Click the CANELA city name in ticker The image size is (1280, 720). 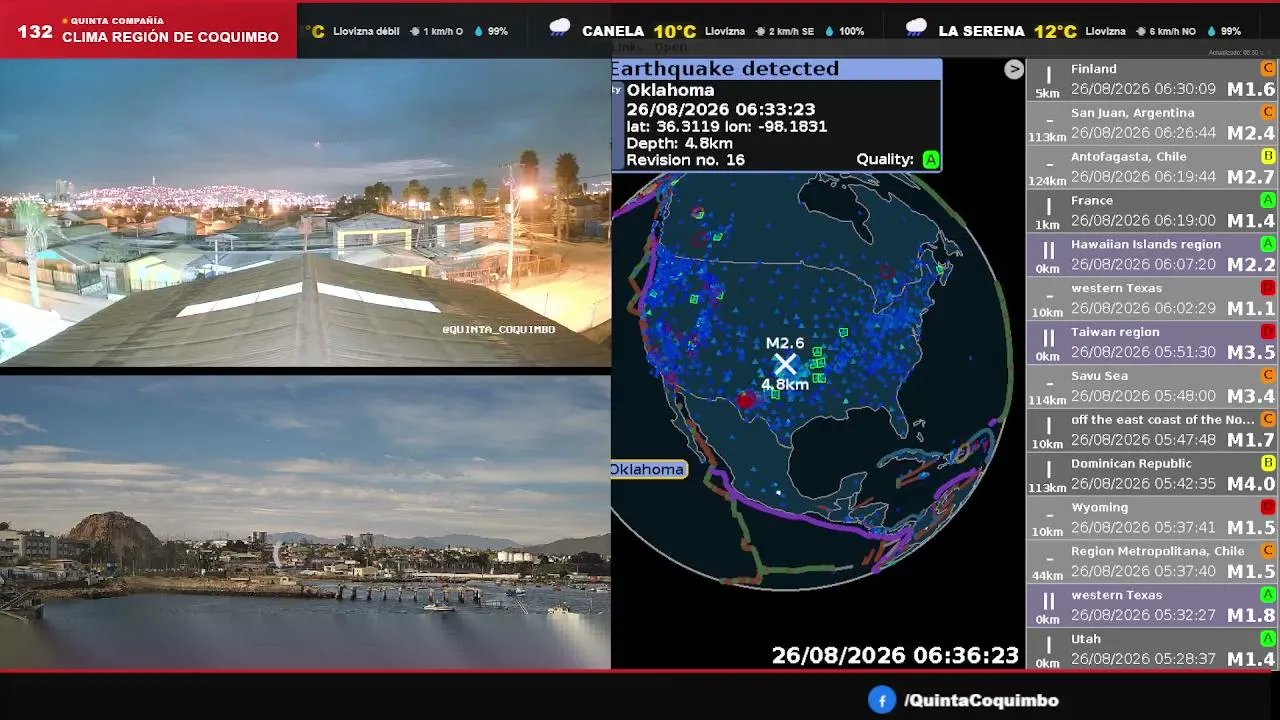click(613, 31)
